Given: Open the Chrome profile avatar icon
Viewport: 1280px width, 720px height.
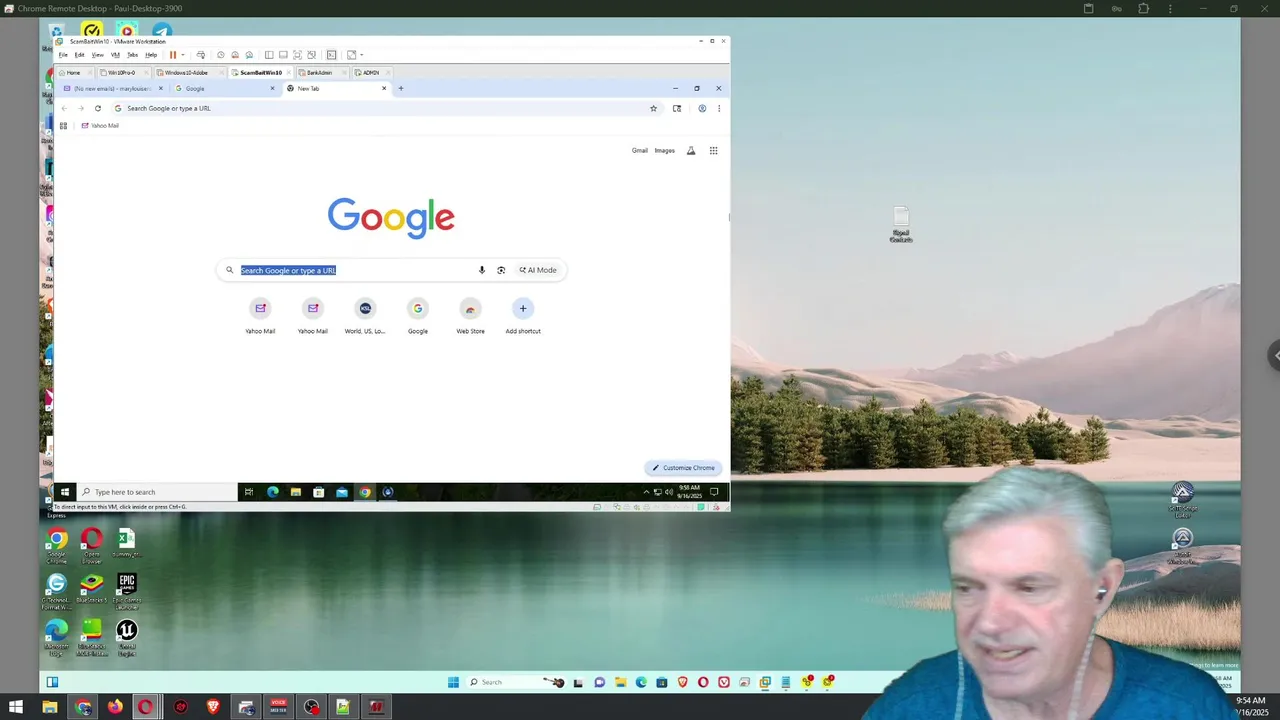Looking at the screenshot, I should 702,108.
